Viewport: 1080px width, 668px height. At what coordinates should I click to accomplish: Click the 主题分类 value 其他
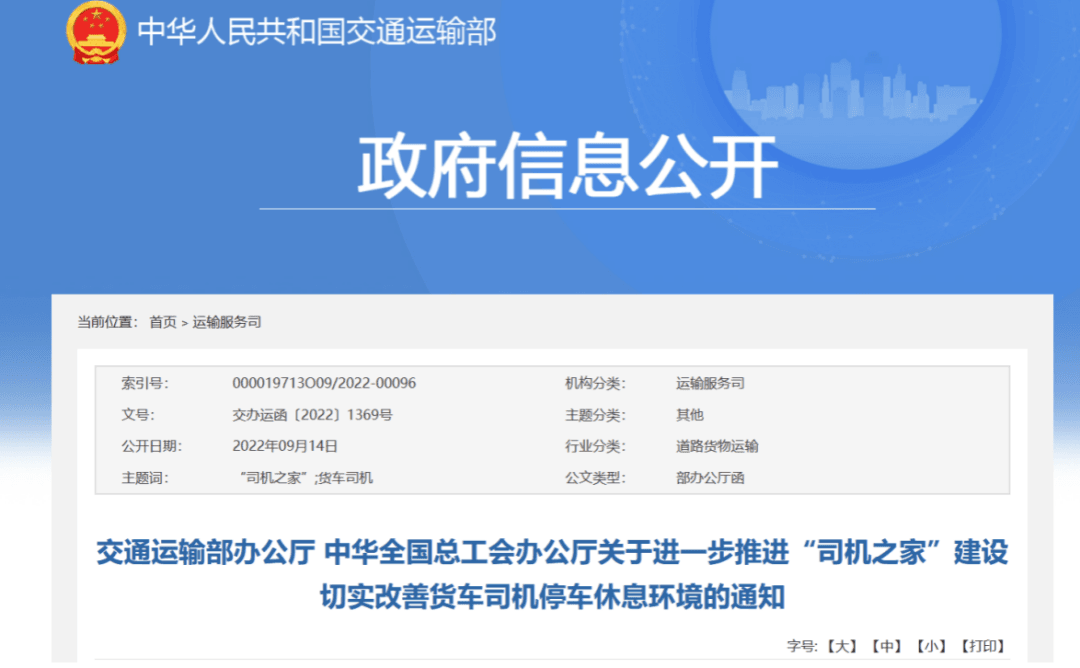690,415
